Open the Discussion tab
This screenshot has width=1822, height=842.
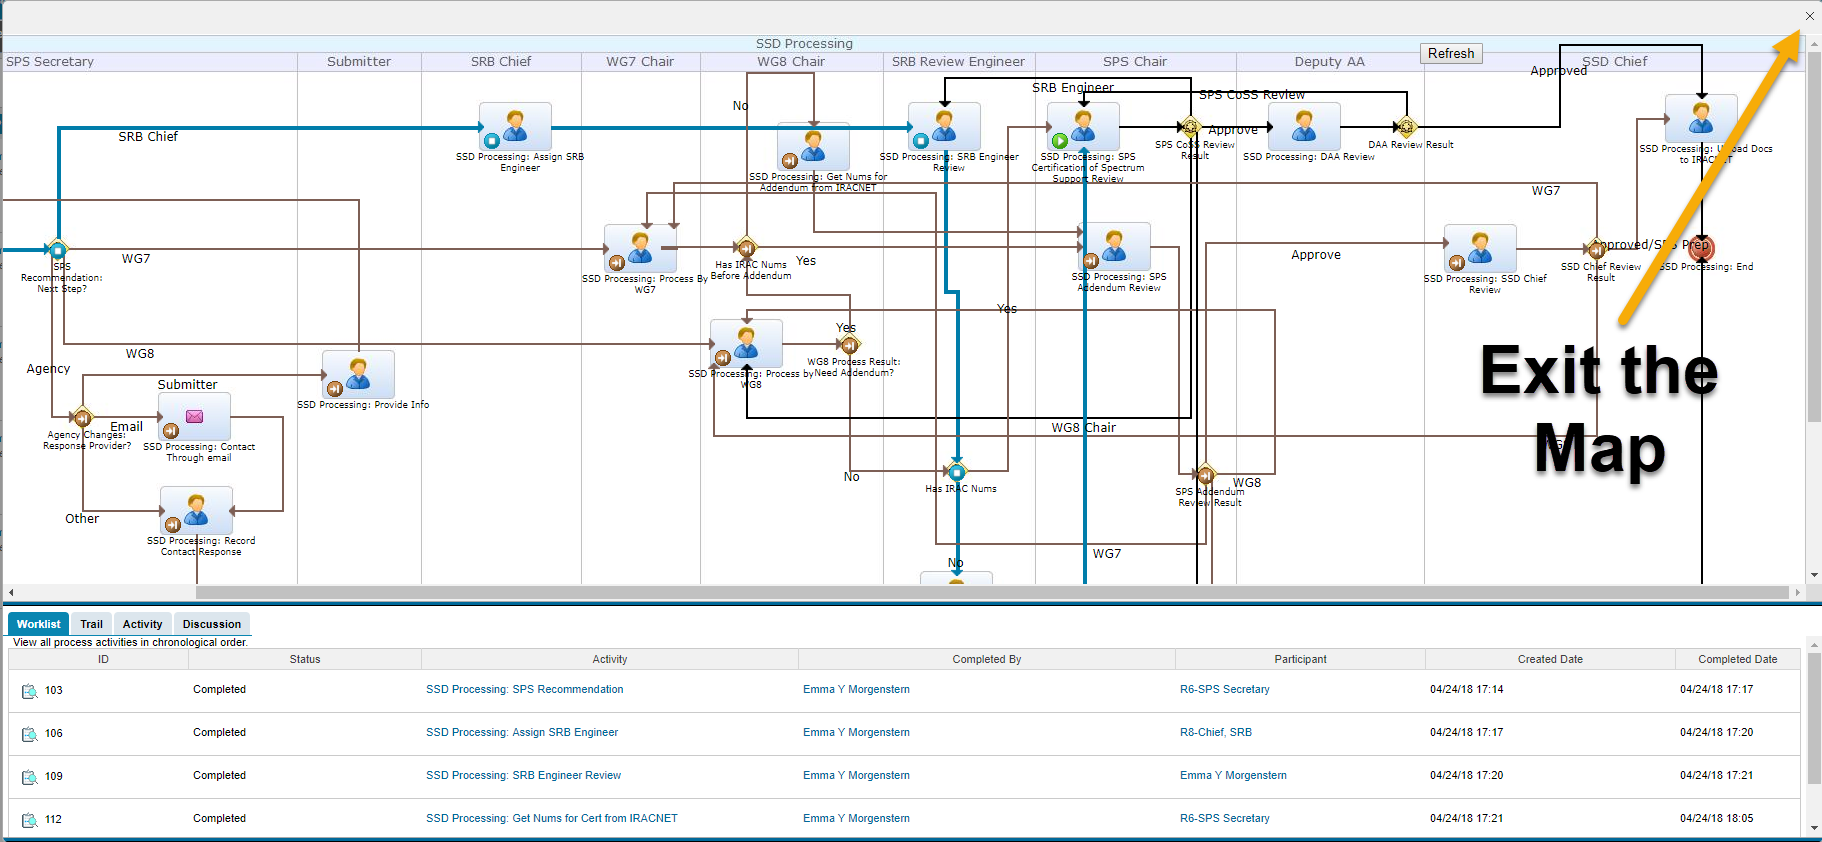coord(212,624)
